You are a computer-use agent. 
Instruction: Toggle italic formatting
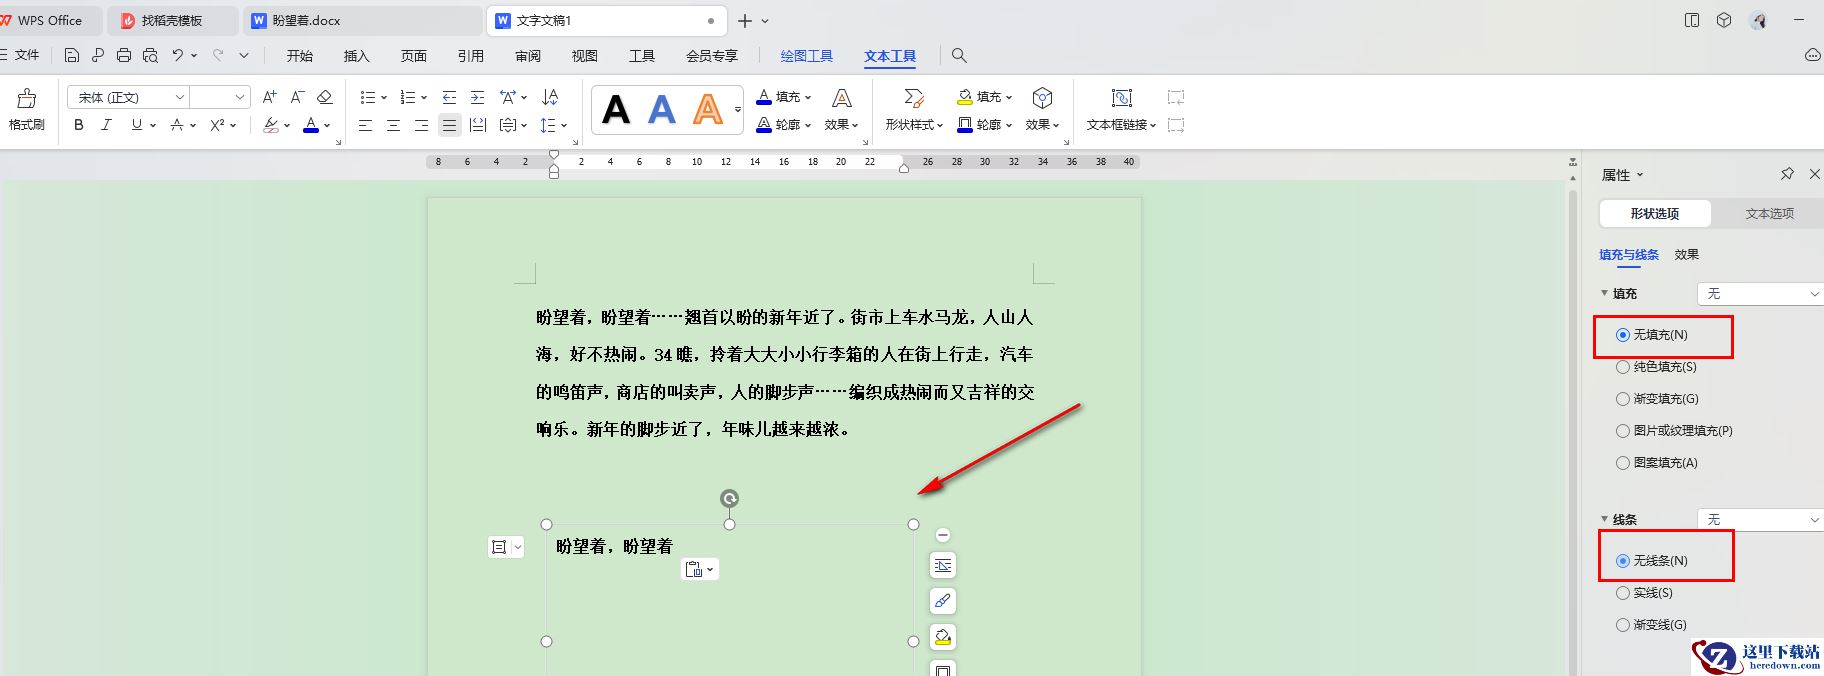pos(107,125)
